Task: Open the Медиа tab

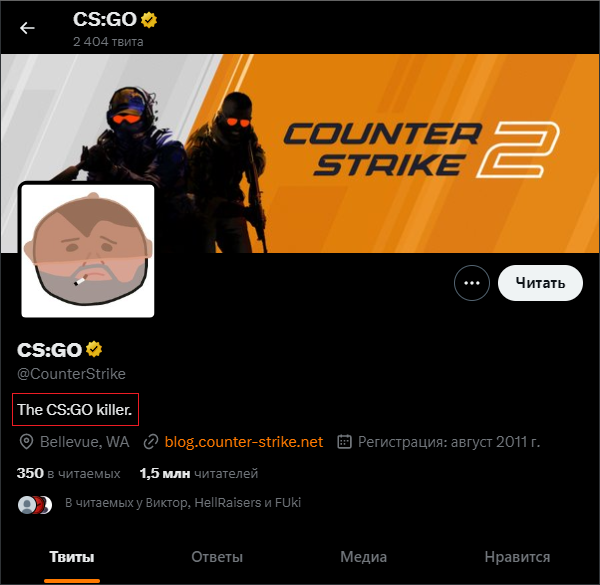Action: pyautogui.click(x=364, y=557)
